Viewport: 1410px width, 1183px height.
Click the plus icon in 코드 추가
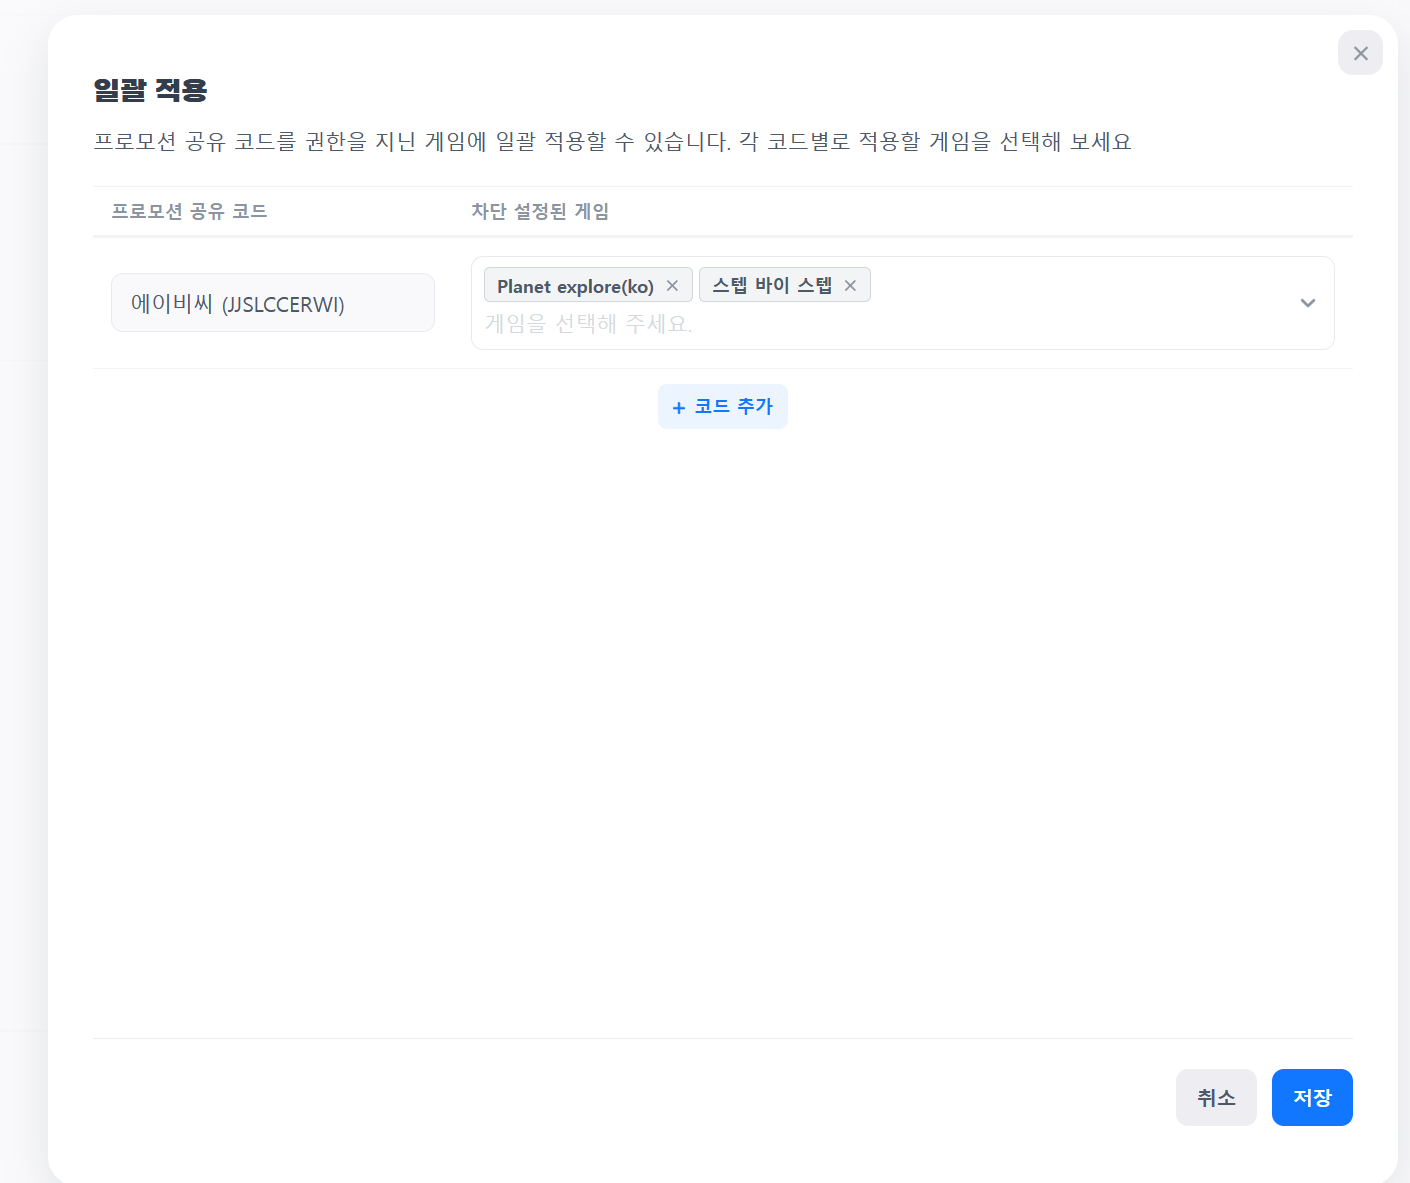click(x=679, y=408)
